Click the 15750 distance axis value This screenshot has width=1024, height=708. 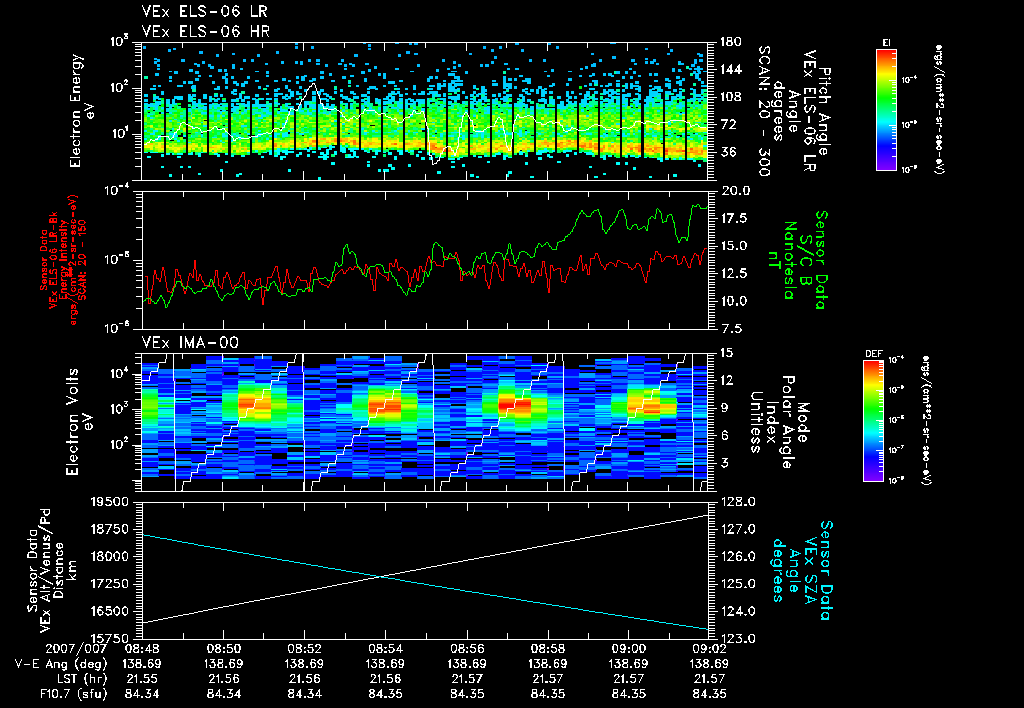[110, 638]
